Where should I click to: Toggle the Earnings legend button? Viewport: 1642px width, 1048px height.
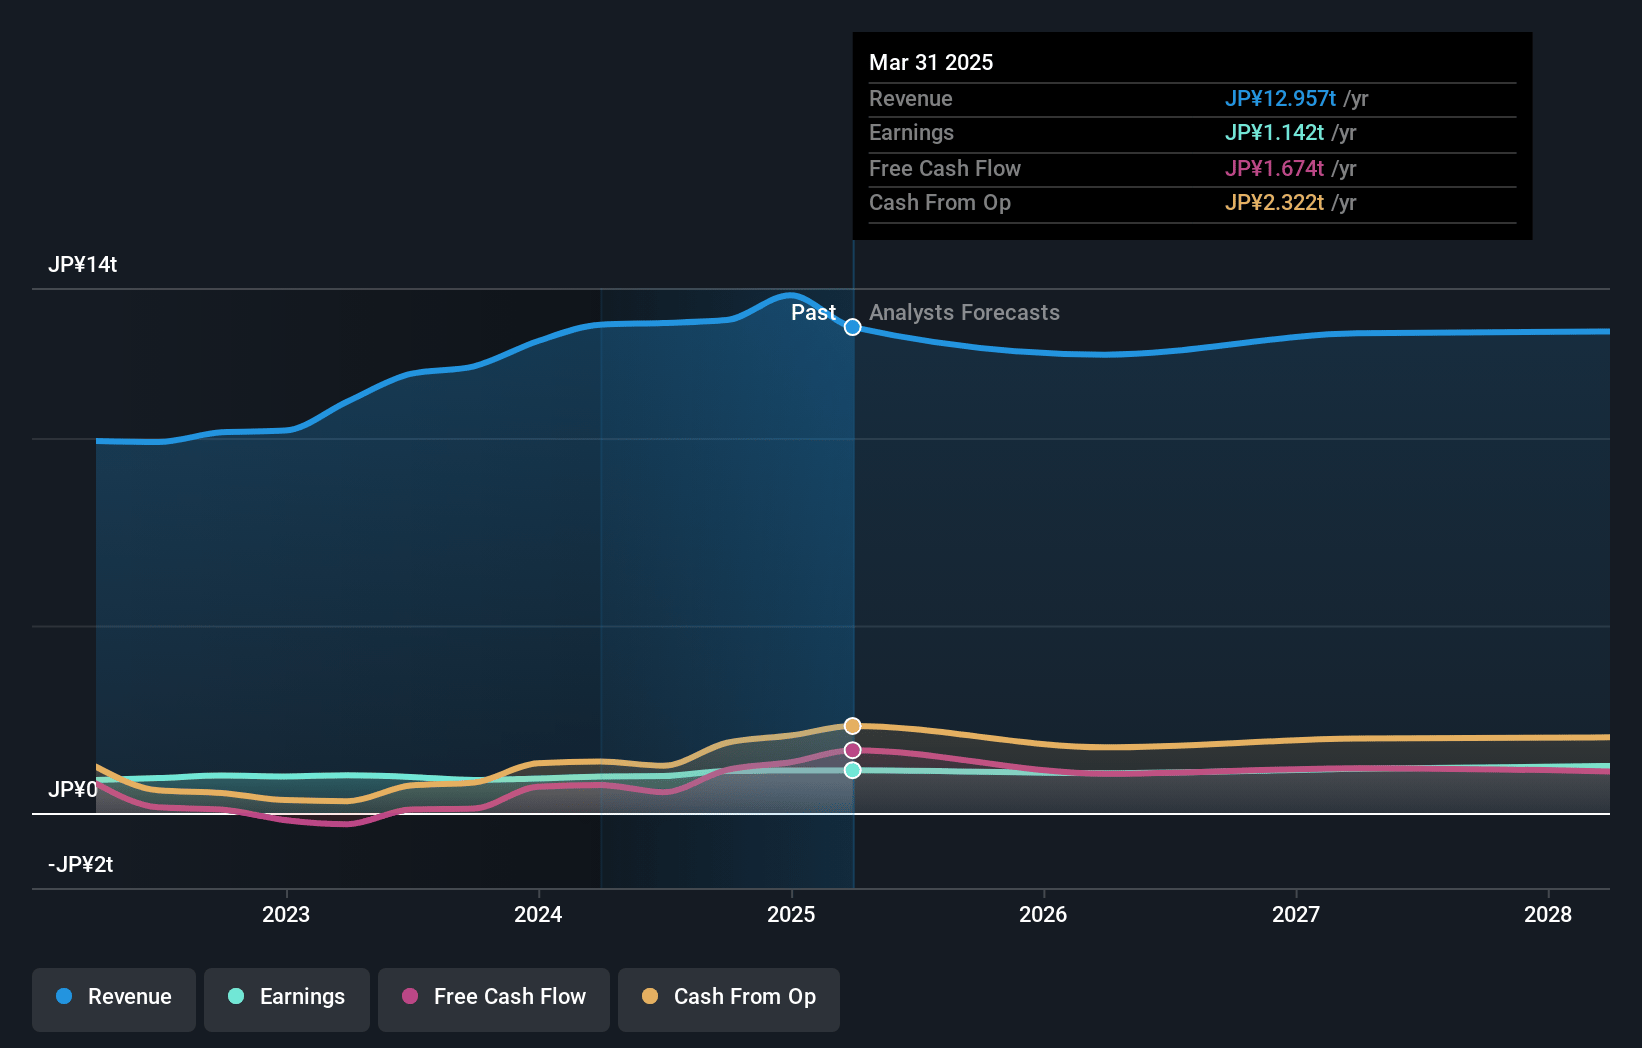[x=287, y=999]
